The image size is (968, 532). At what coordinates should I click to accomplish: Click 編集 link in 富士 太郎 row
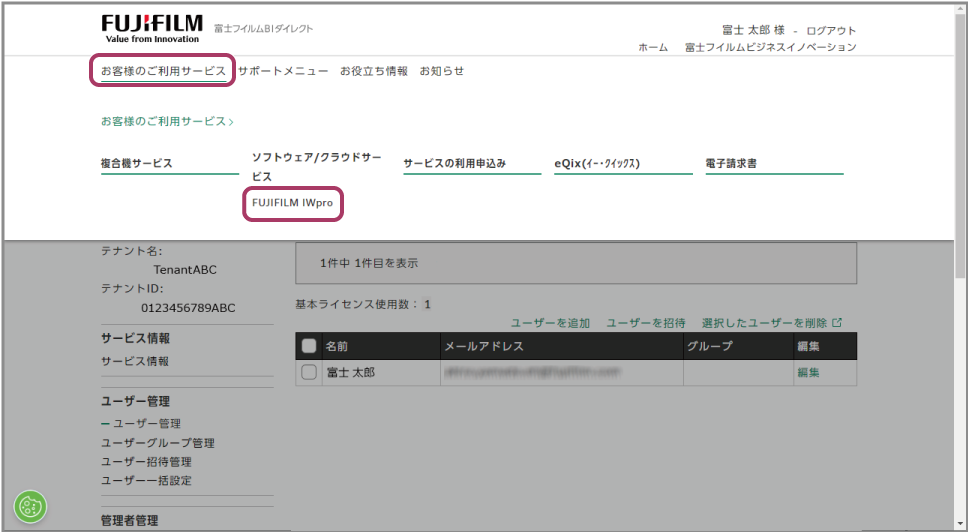point(808,372)
